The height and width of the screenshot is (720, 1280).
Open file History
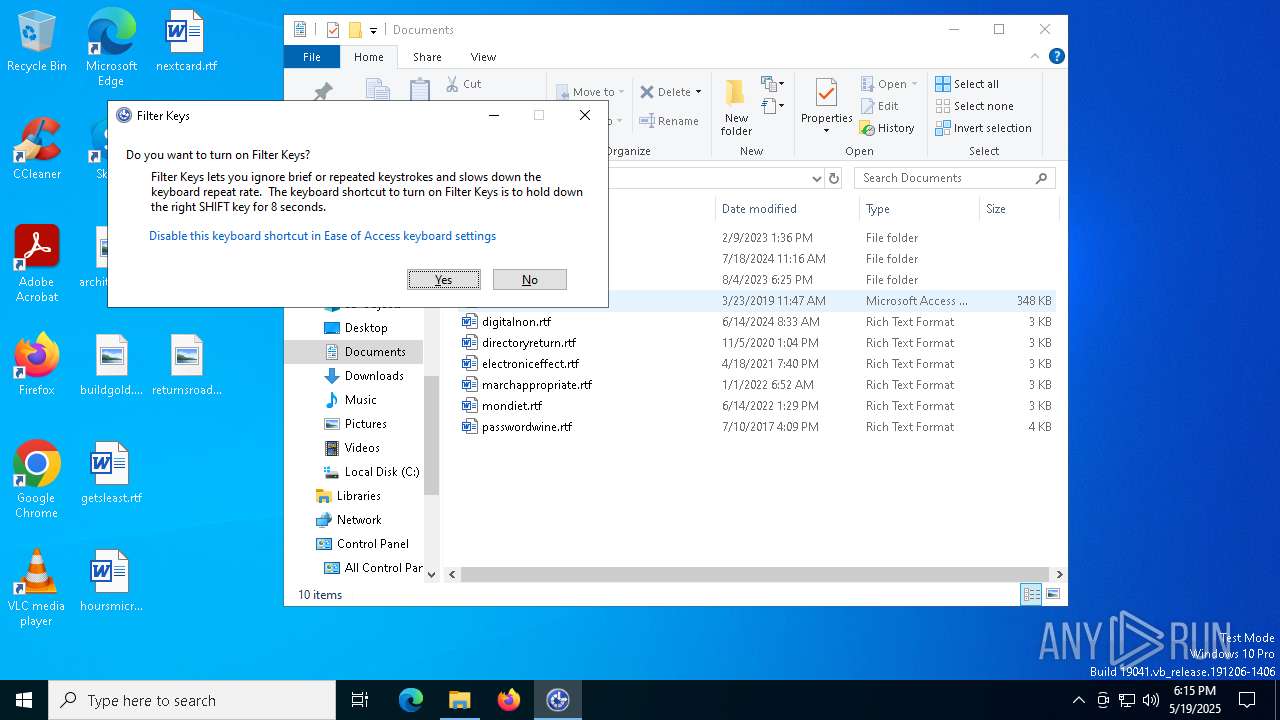click(887, 128)
